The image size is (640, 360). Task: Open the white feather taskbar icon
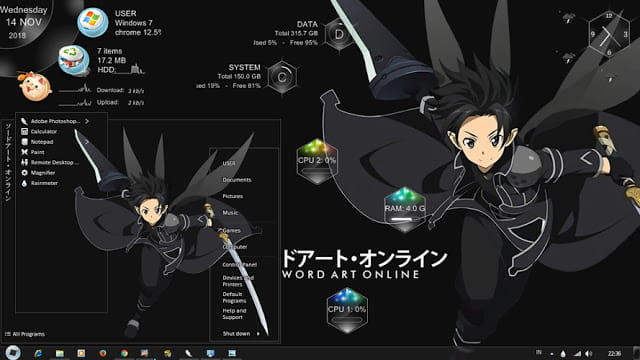(188, 353)
